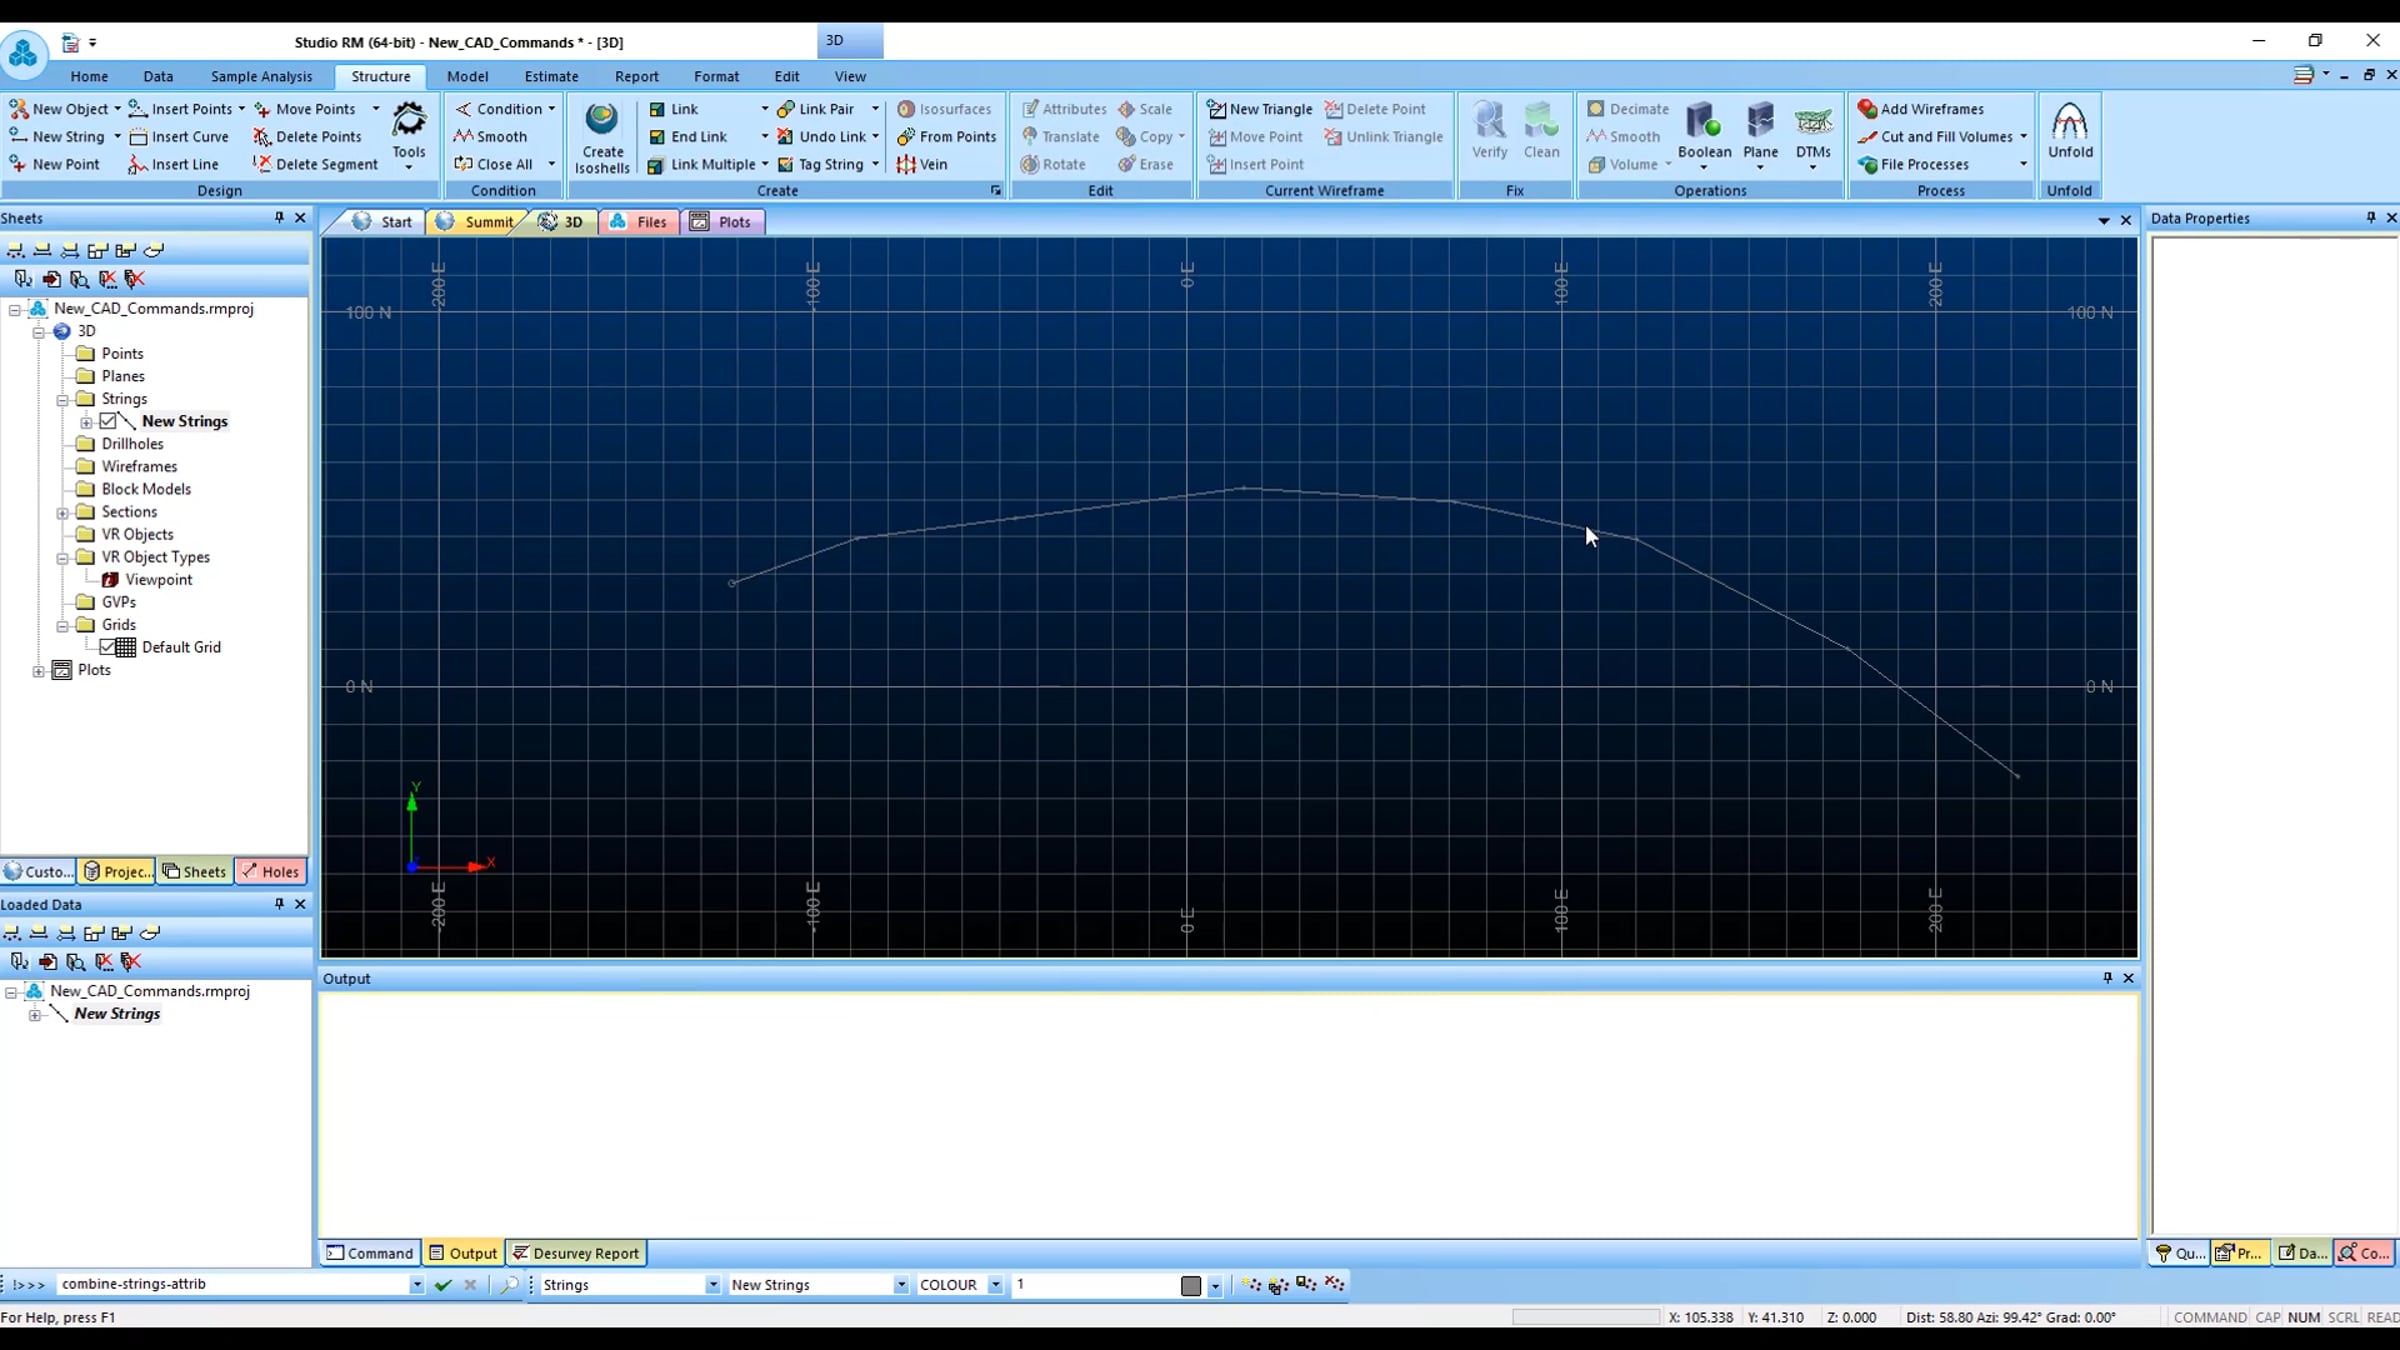Open the colour swatch dropdown arrow
Screen dimensions: 2400x1350
1214,1286
